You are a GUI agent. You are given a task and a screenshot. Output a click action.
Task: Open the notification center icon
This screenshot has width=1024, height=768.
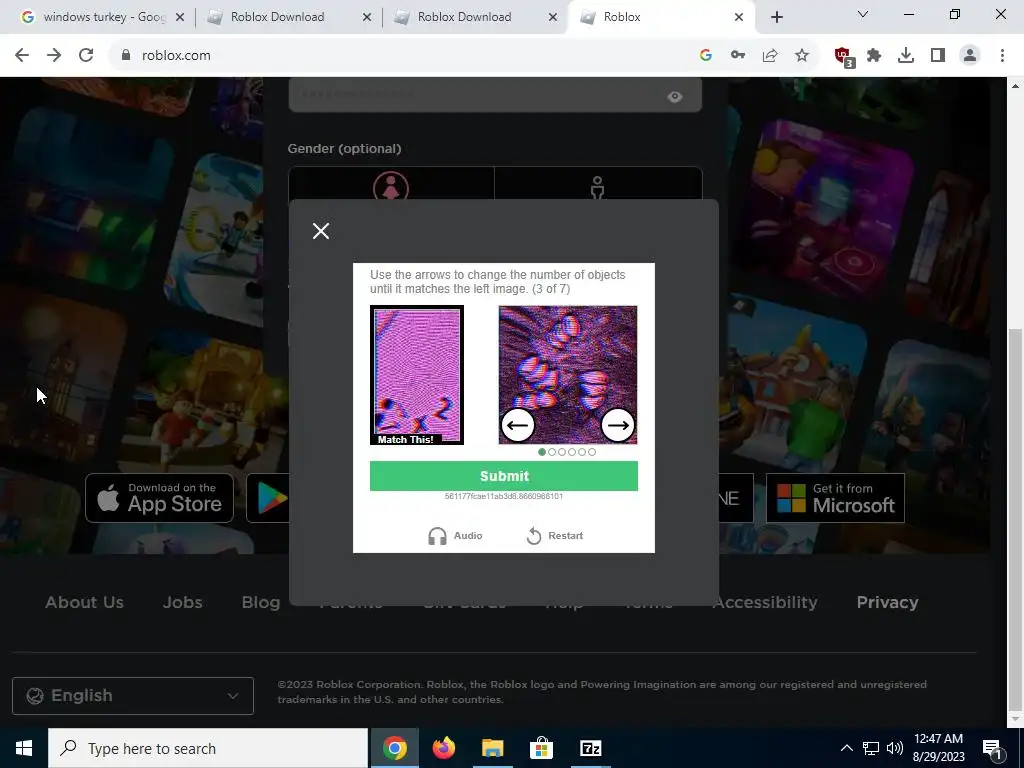(x=993, y=748)
